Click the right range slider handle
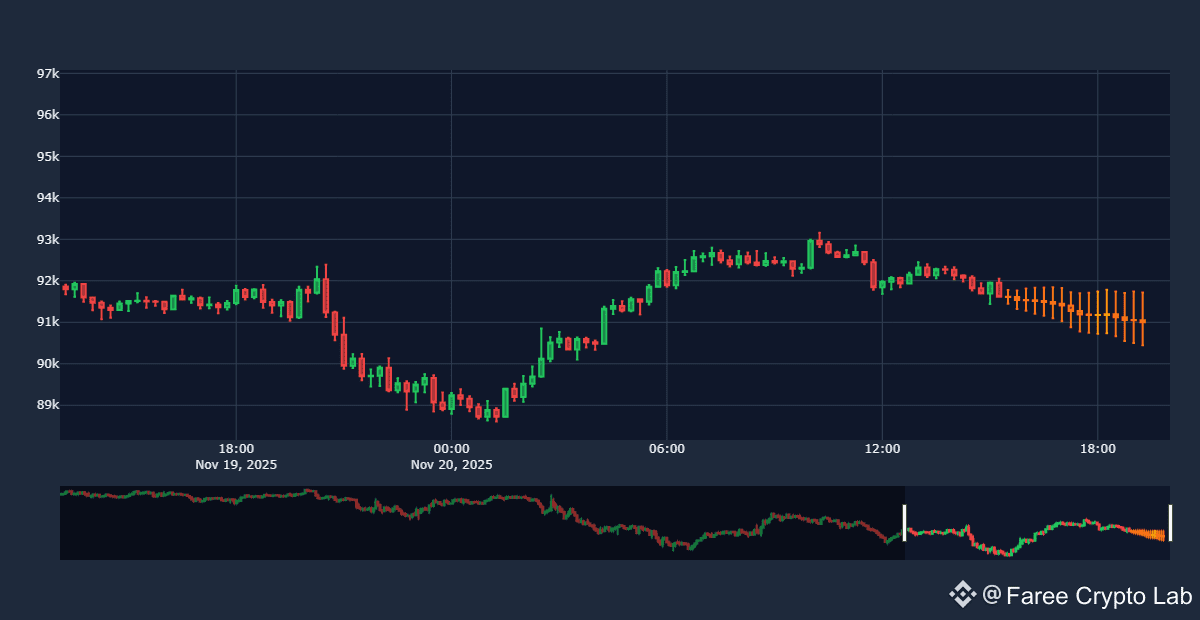 [1170, 523]
